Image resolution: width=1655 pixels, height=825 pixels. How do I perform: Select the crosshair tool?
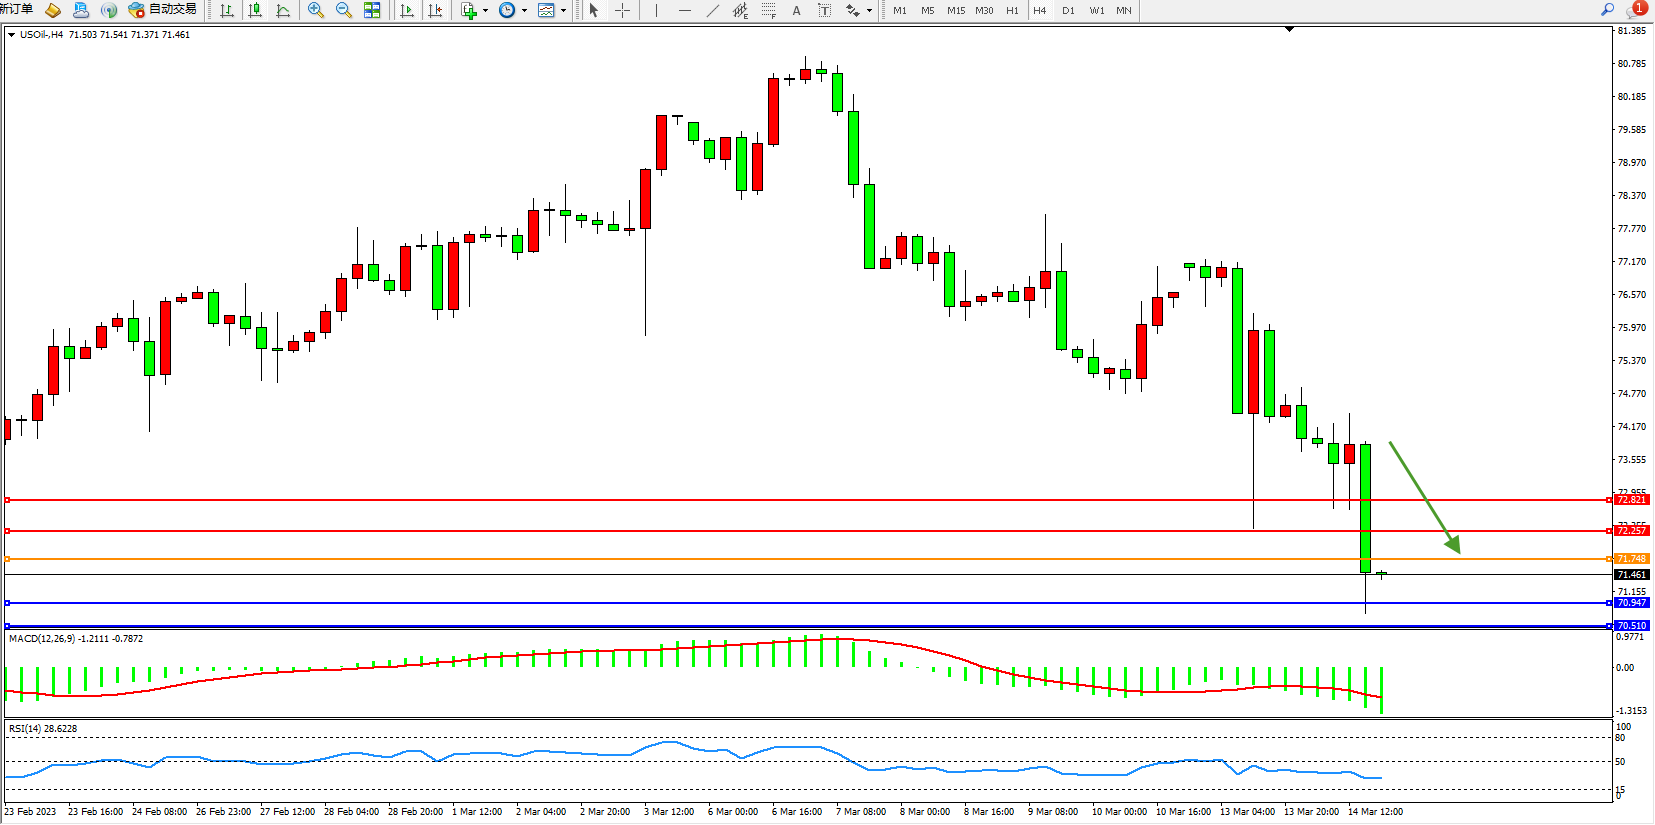click(x=622, y=10)
